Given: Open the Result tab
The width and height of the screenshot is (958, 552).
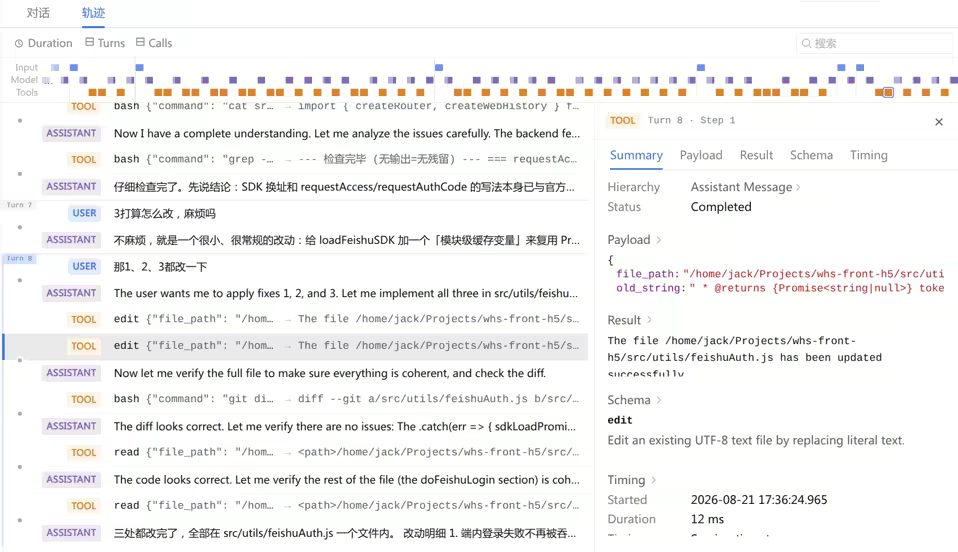Looking at the screenshot, I should 756,155.
